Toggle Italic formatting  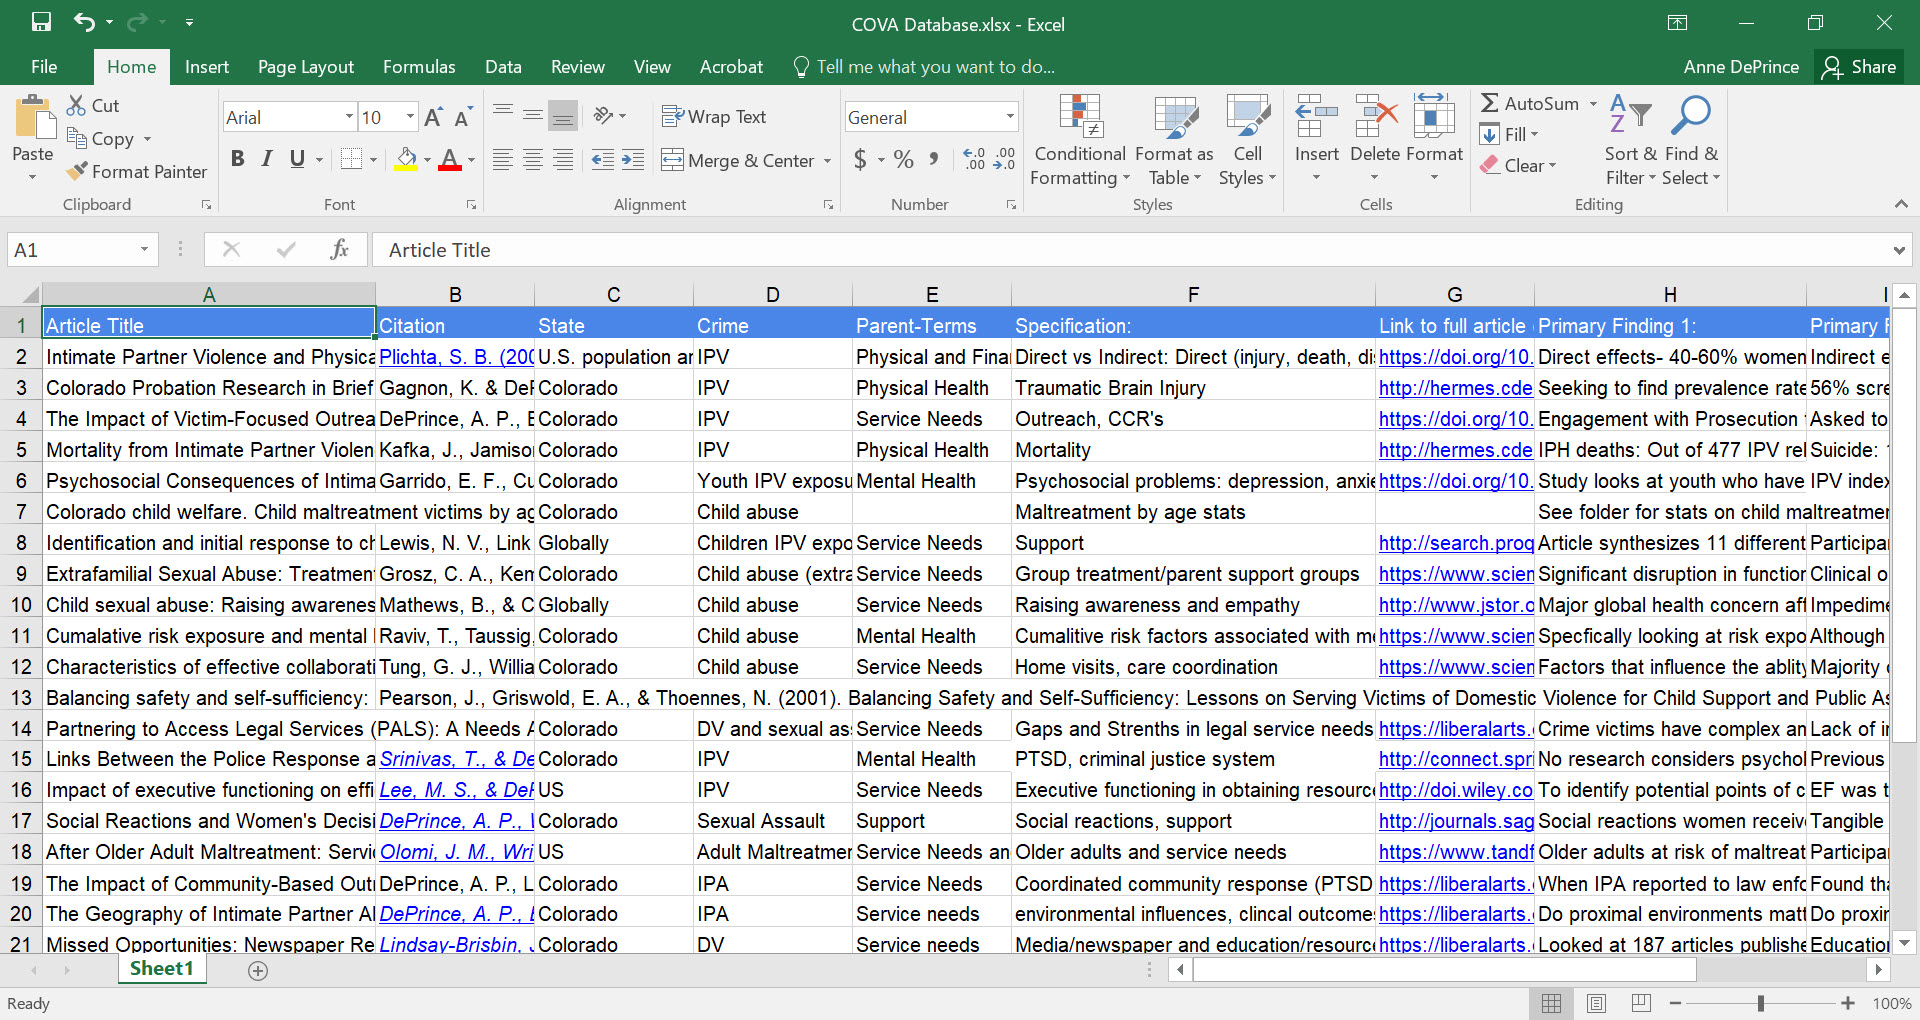point(267,159)
